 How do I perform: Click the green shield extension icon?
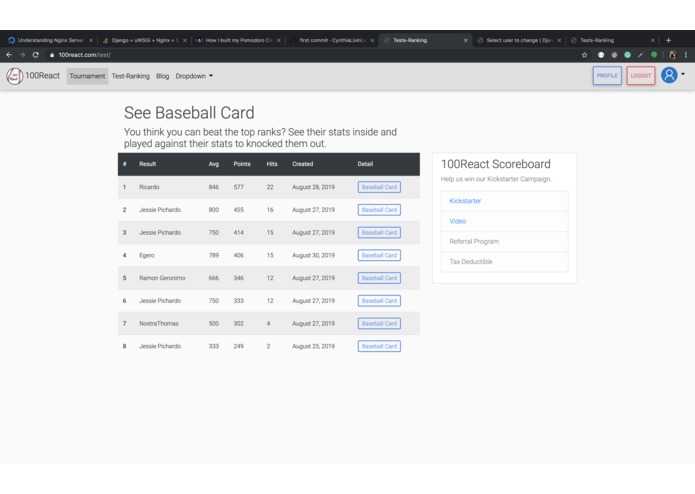[x=654, y=55]
